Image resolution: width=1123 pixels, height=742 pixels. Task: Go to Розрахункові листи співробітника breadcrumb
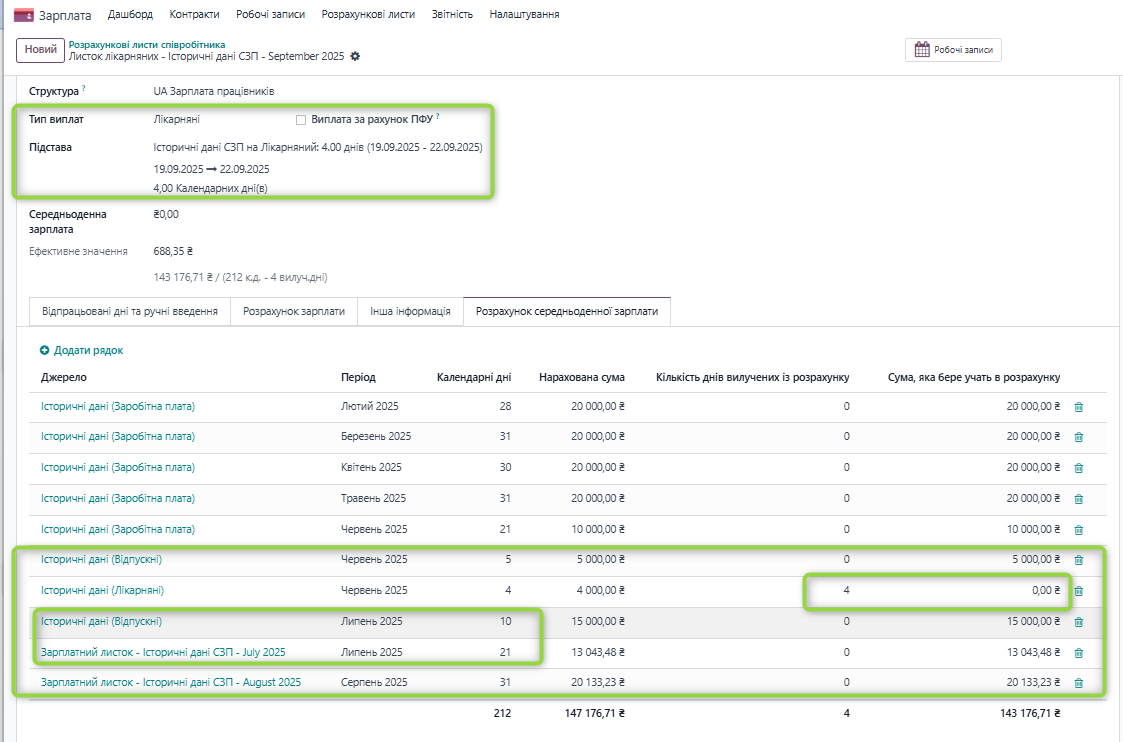tap(146, 44)
